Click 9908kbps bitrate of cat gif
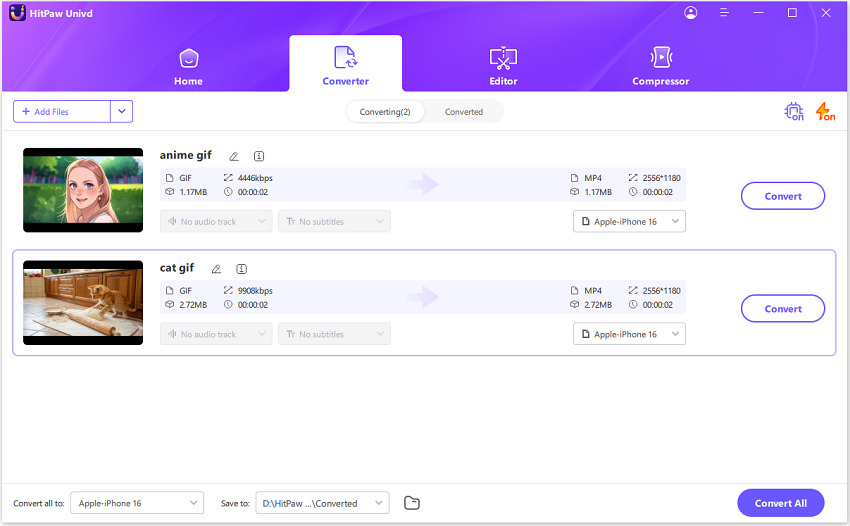The width and height of the screenshot is (850, 526). tap(255, 291)
